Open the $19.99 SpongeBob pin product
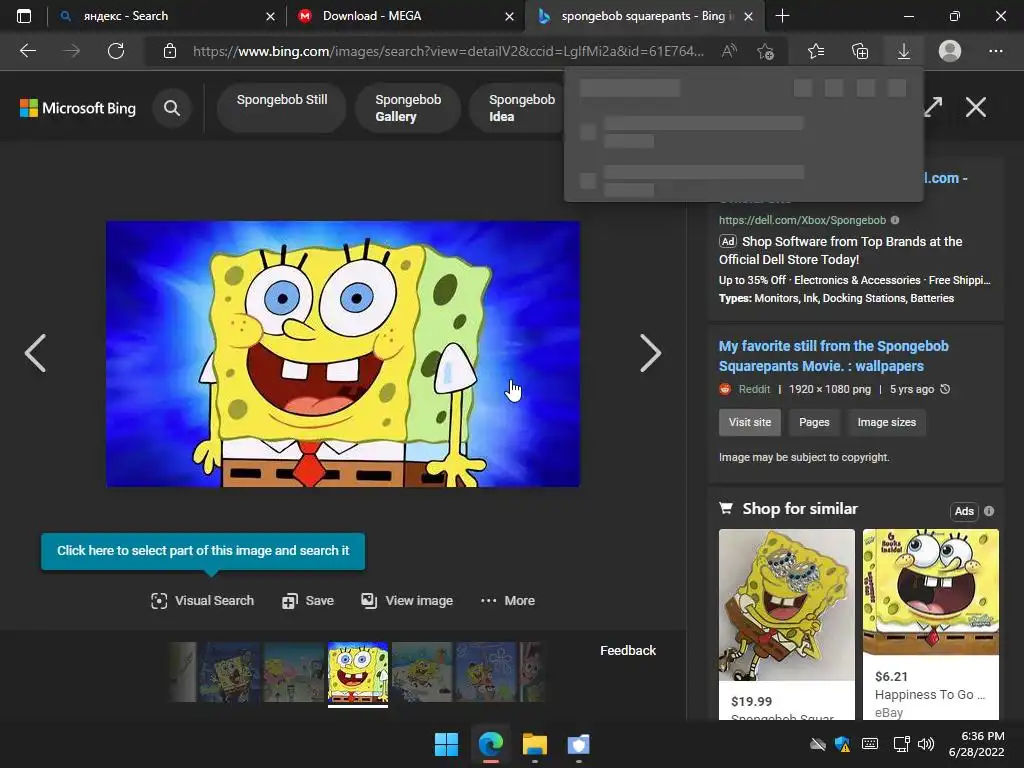The width and height of the screenshot is (1024, 768). pos(786,624)
